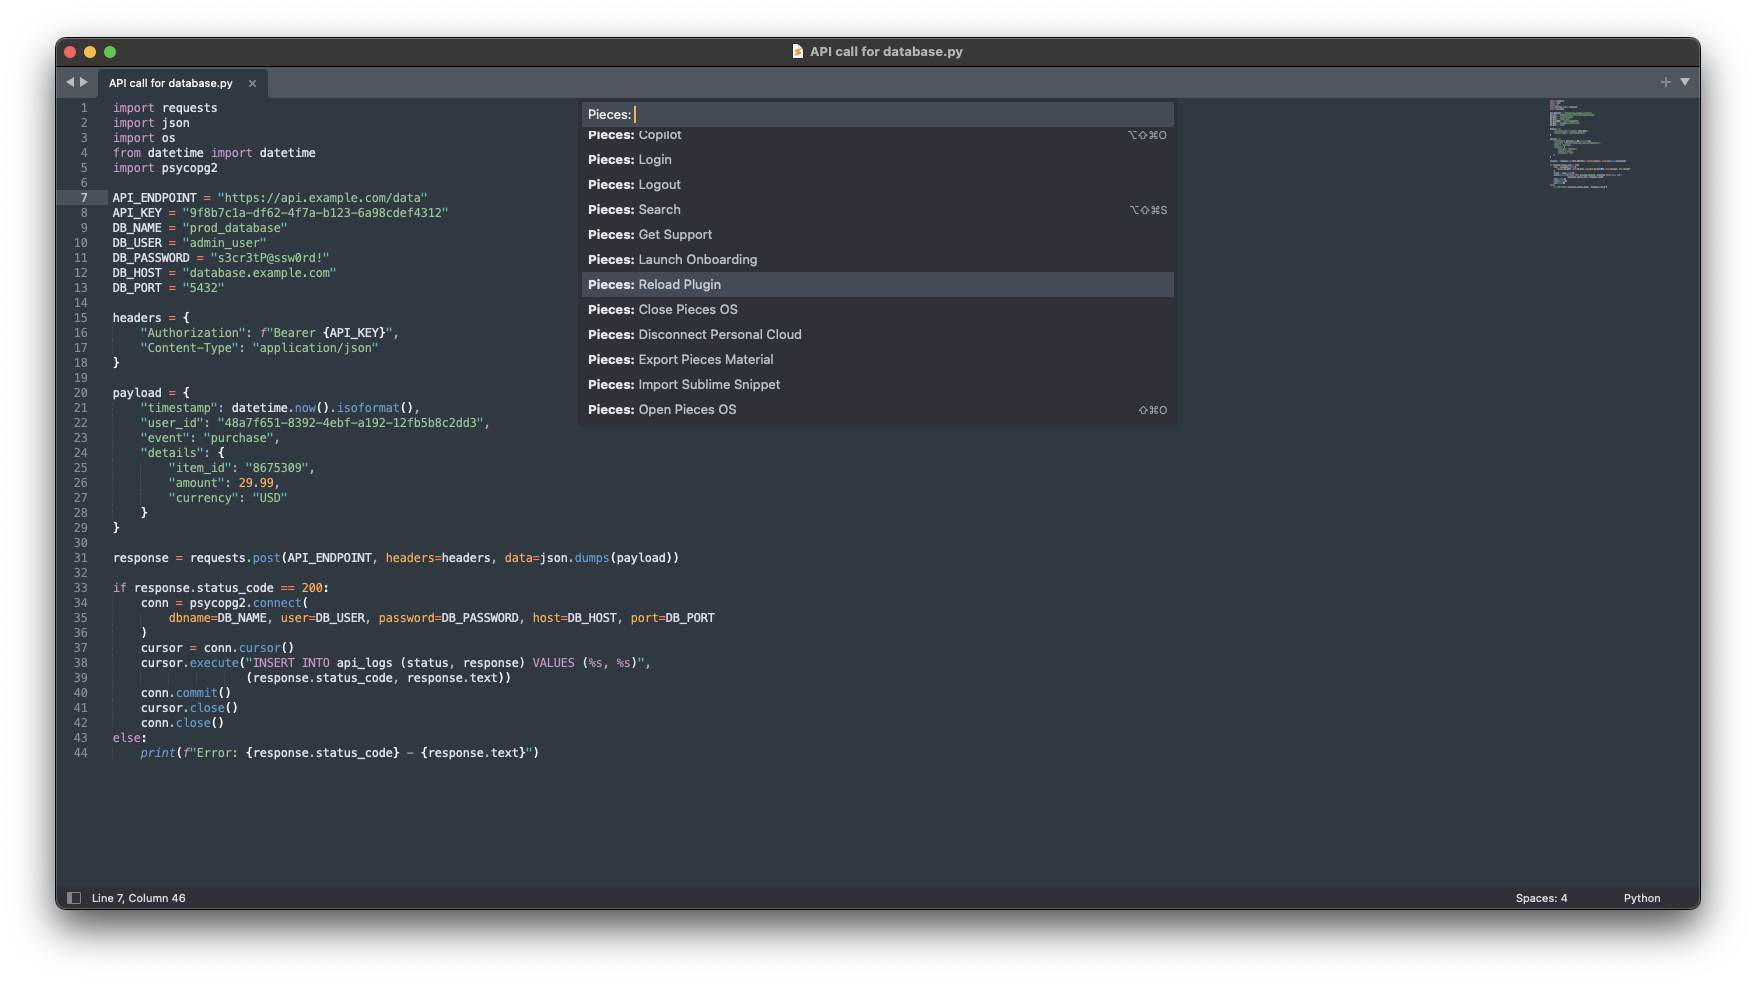Image resolution: width=1756 pixels, height=983 pixels.
Task: Minimize the window with yellow button
Action: coord(90,52)
